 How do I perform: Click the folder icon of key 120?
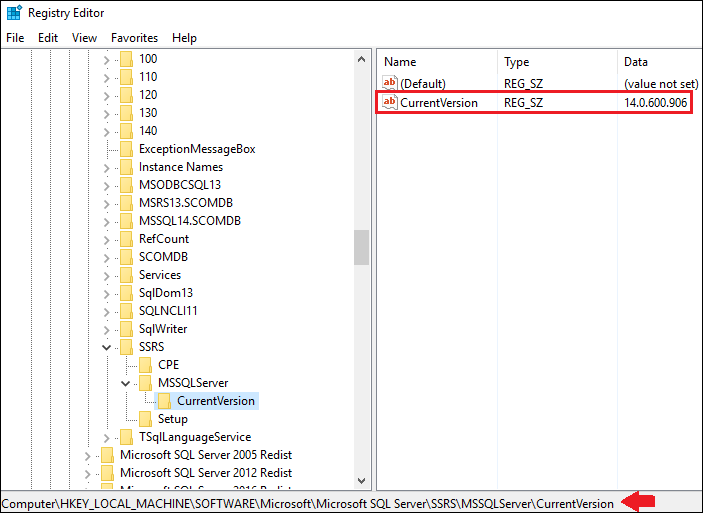point(126,95)
